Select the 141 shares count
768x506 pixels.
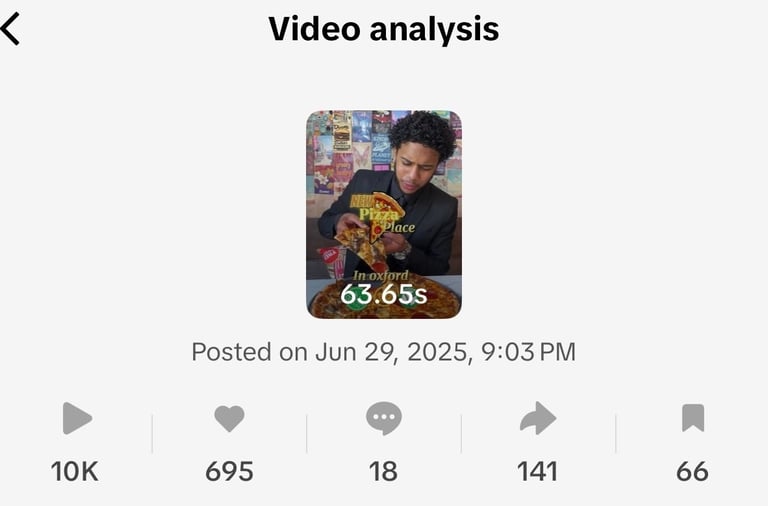pyautogui.click(x=537, y=471)
